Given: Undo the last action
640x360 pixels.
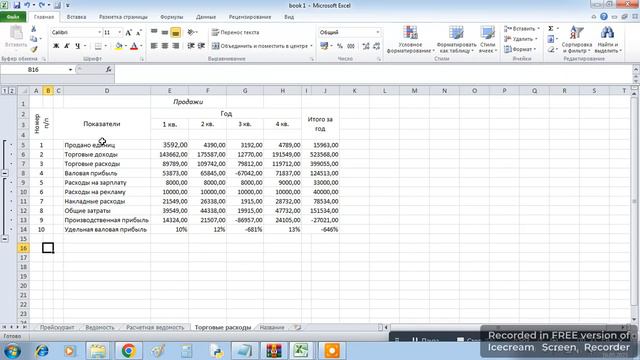Looking at the screenshot, I should click(27, 5).
